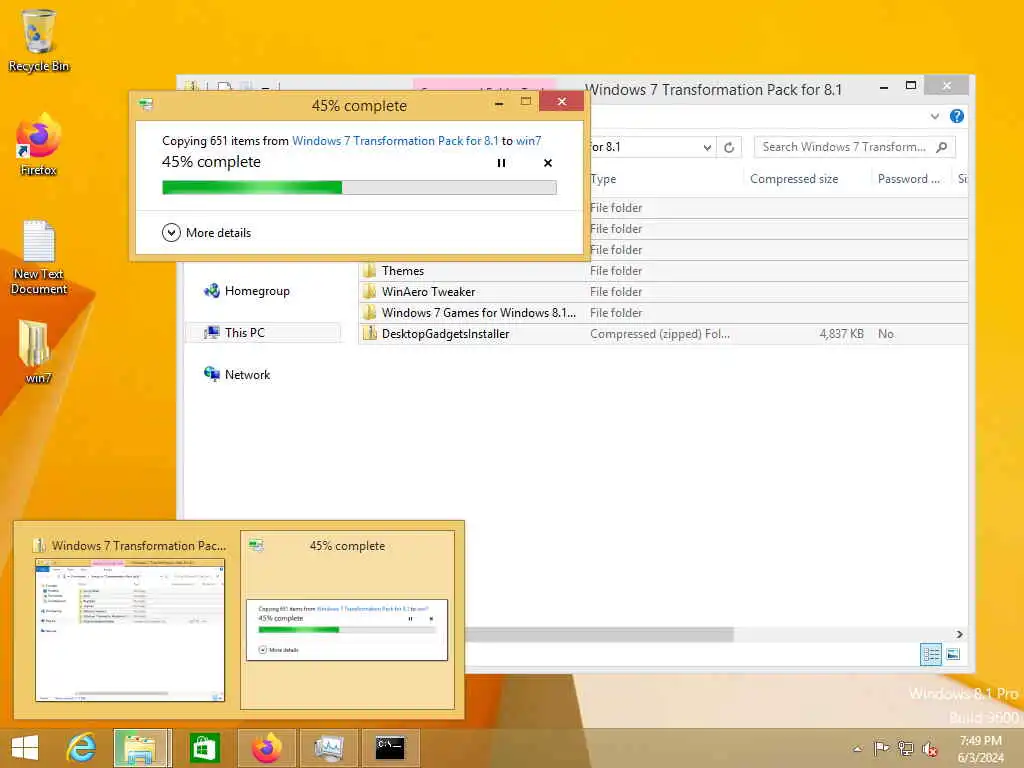Open the address bar history dropdown
This screenshot has height=768, width=1024.
click(707, 148)
